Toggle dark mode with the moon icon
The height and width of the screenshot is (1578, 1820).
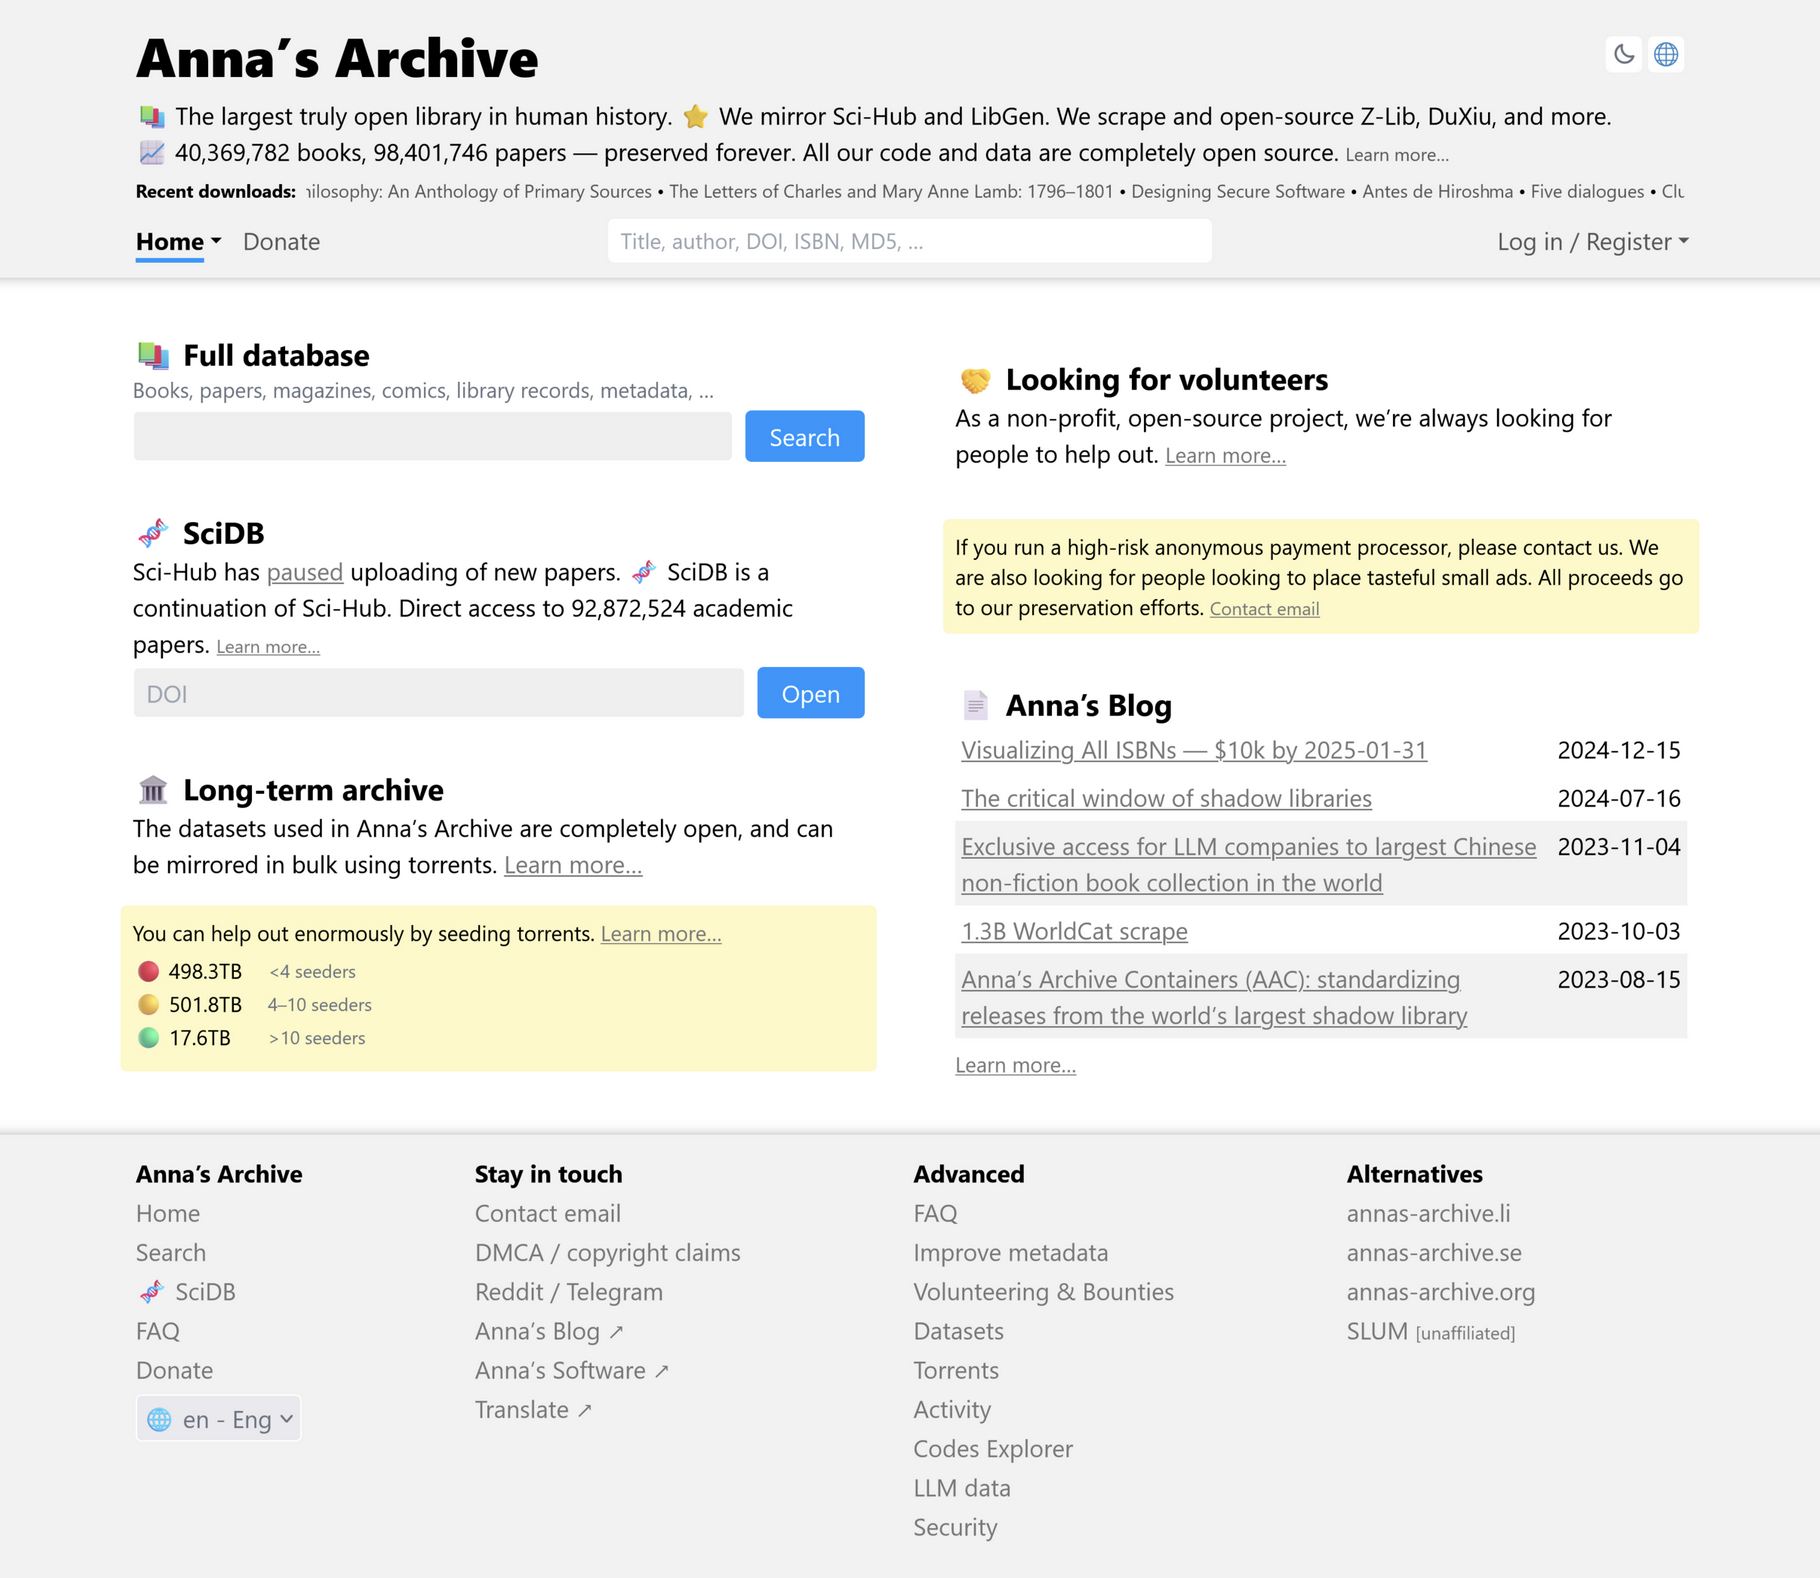pos(1624,54)
